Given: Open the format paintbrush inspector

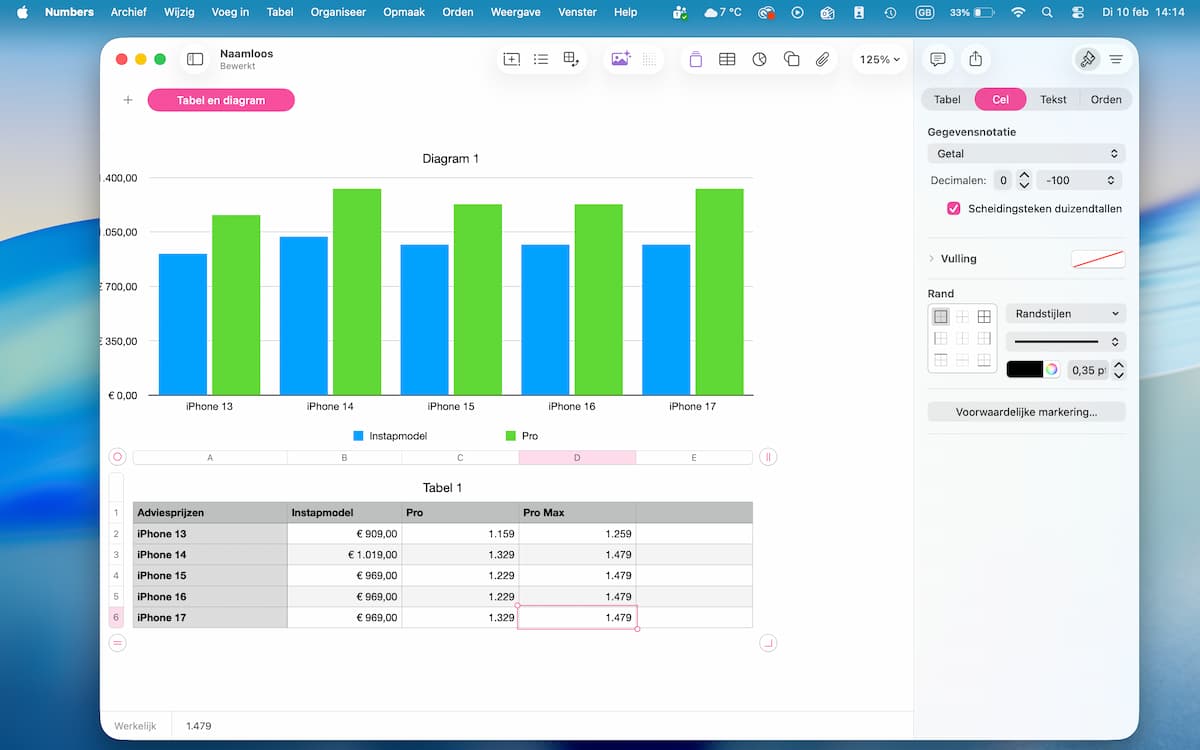Looking at the screenshot, I should (x=1086, y=60).
